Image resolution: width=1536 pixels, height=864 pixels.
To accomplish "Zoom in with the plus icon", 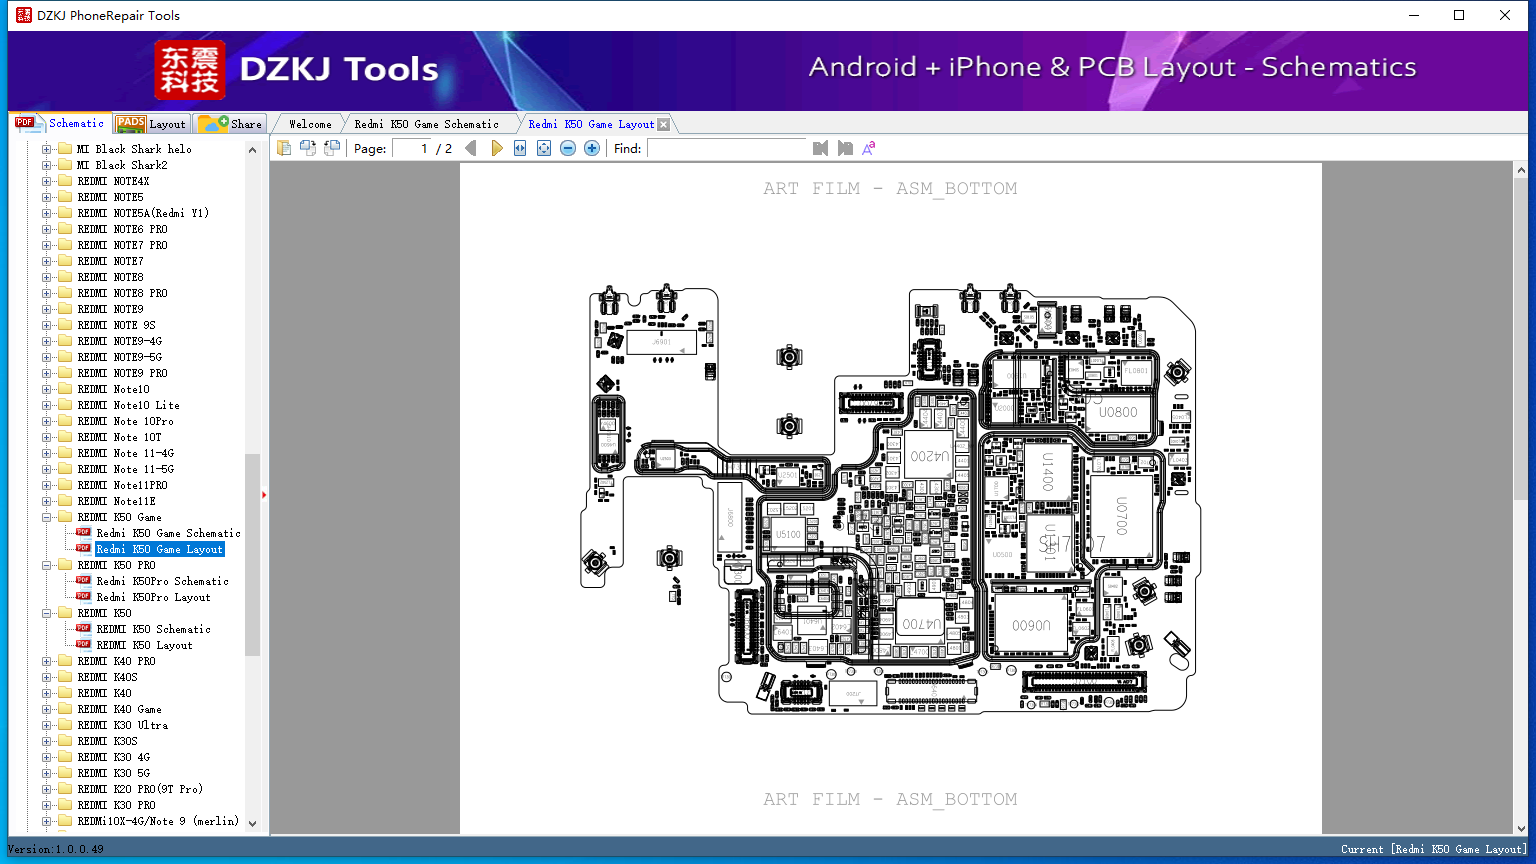I will [x=592, y=148].
